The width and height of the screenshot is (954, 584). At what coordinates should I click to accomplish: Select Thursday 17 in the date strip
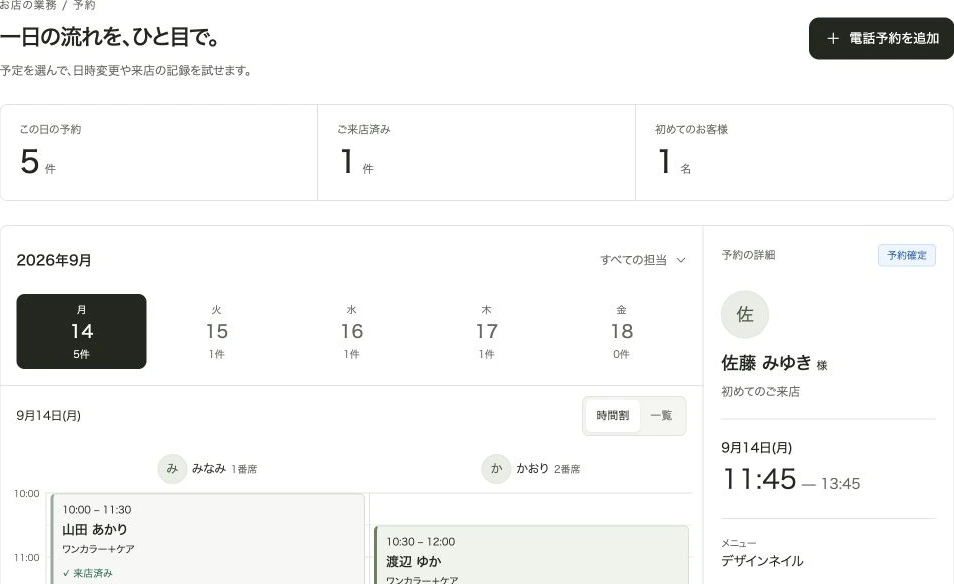487,332
